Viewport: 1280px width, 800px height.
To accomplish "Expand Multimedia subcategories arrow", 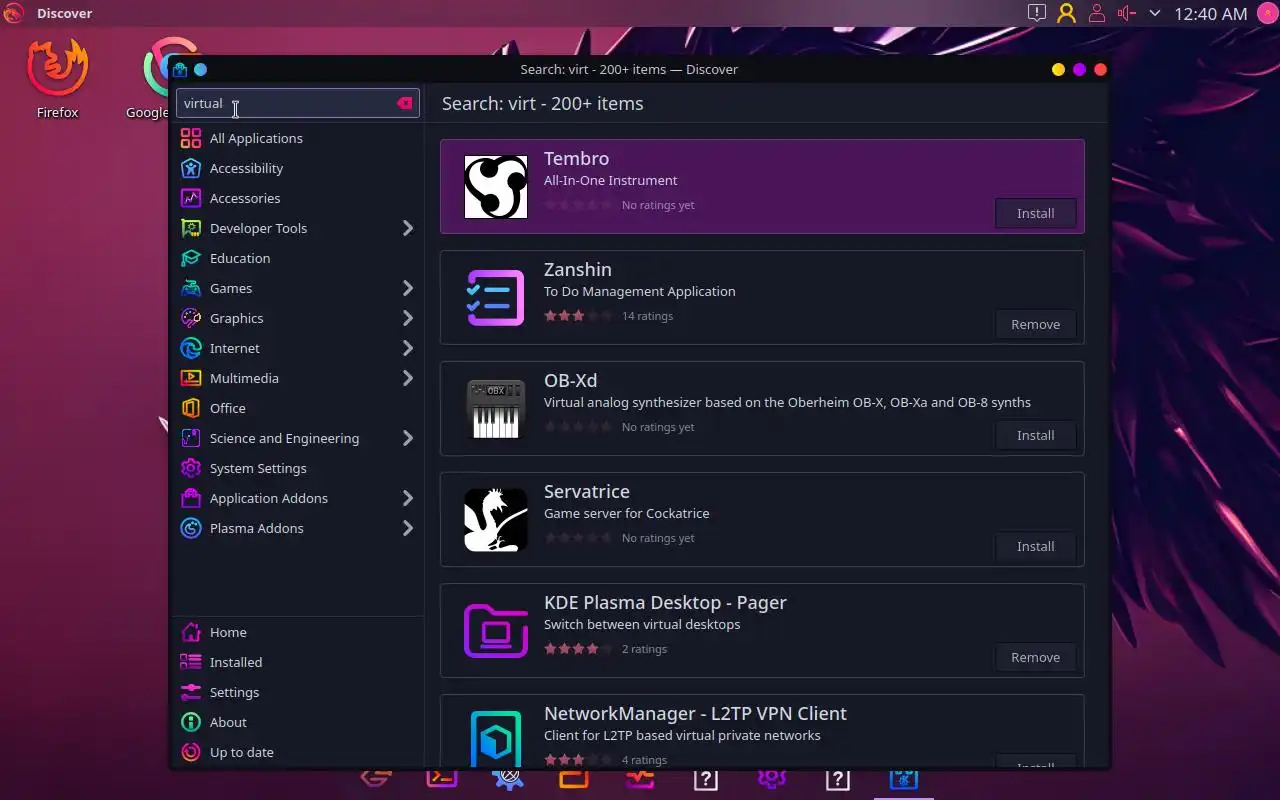I will (x=407, y=378).
